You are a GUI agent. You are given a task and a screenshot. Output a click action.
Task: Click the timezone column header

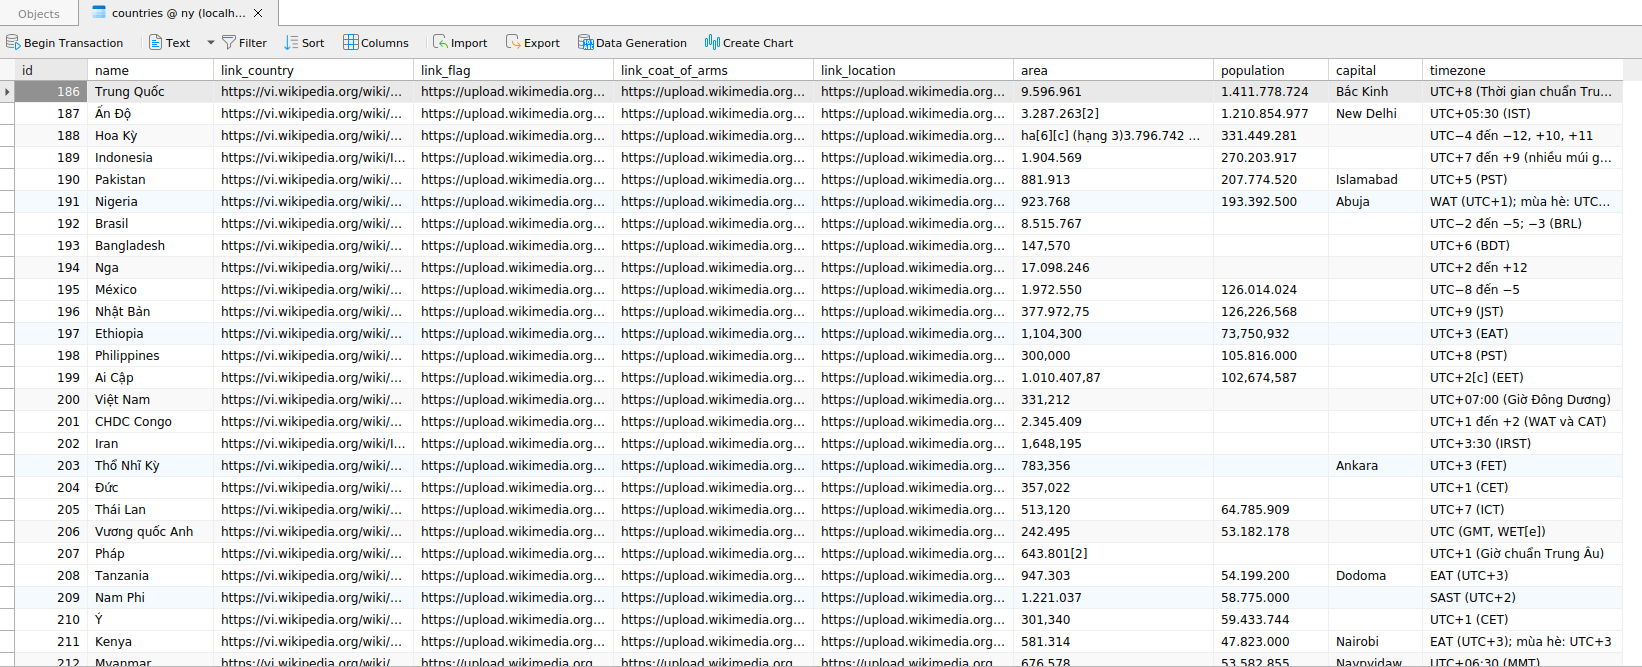pos(1522,70)
